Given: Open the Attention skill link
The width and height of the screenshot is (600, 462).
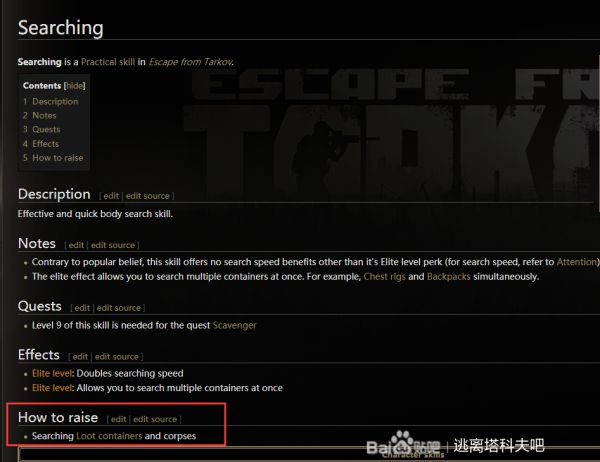Looking at the screenshot, I should (x=577, y=262).
